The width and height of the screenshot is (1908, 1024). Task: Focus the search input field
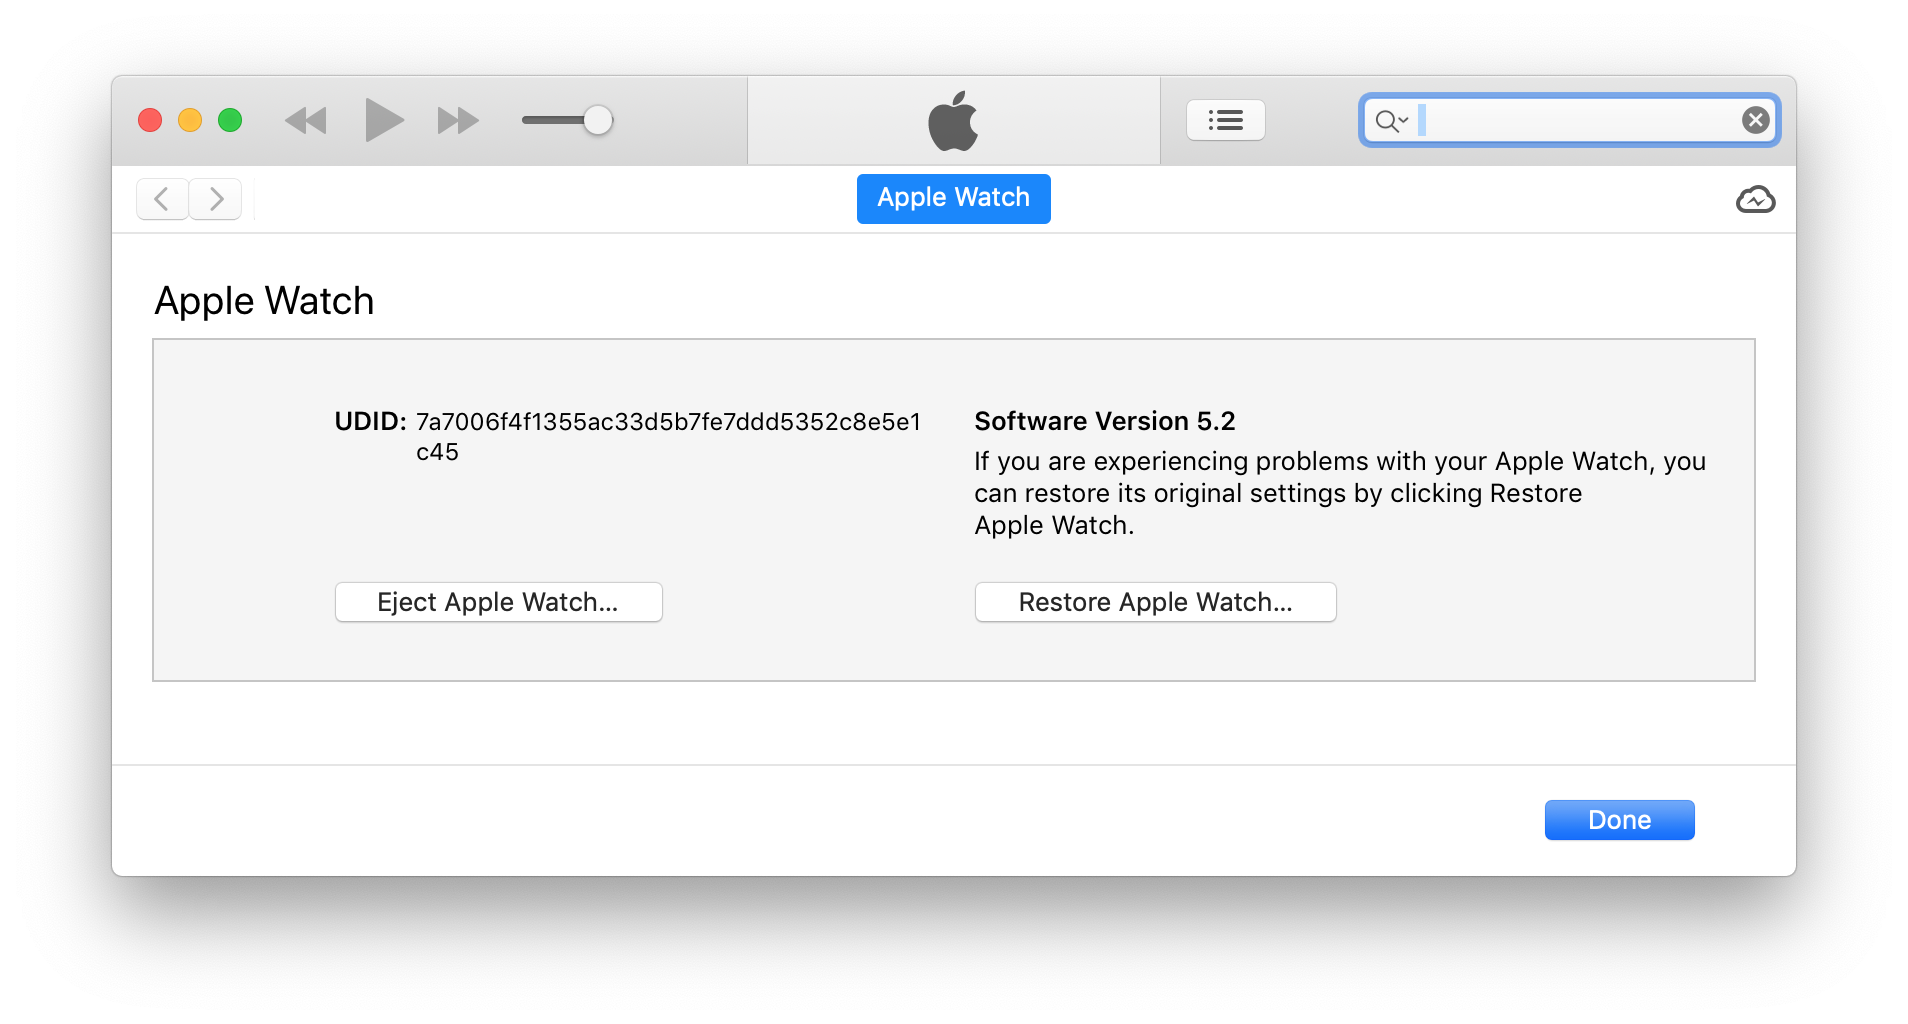click(x=1569, y=120)
